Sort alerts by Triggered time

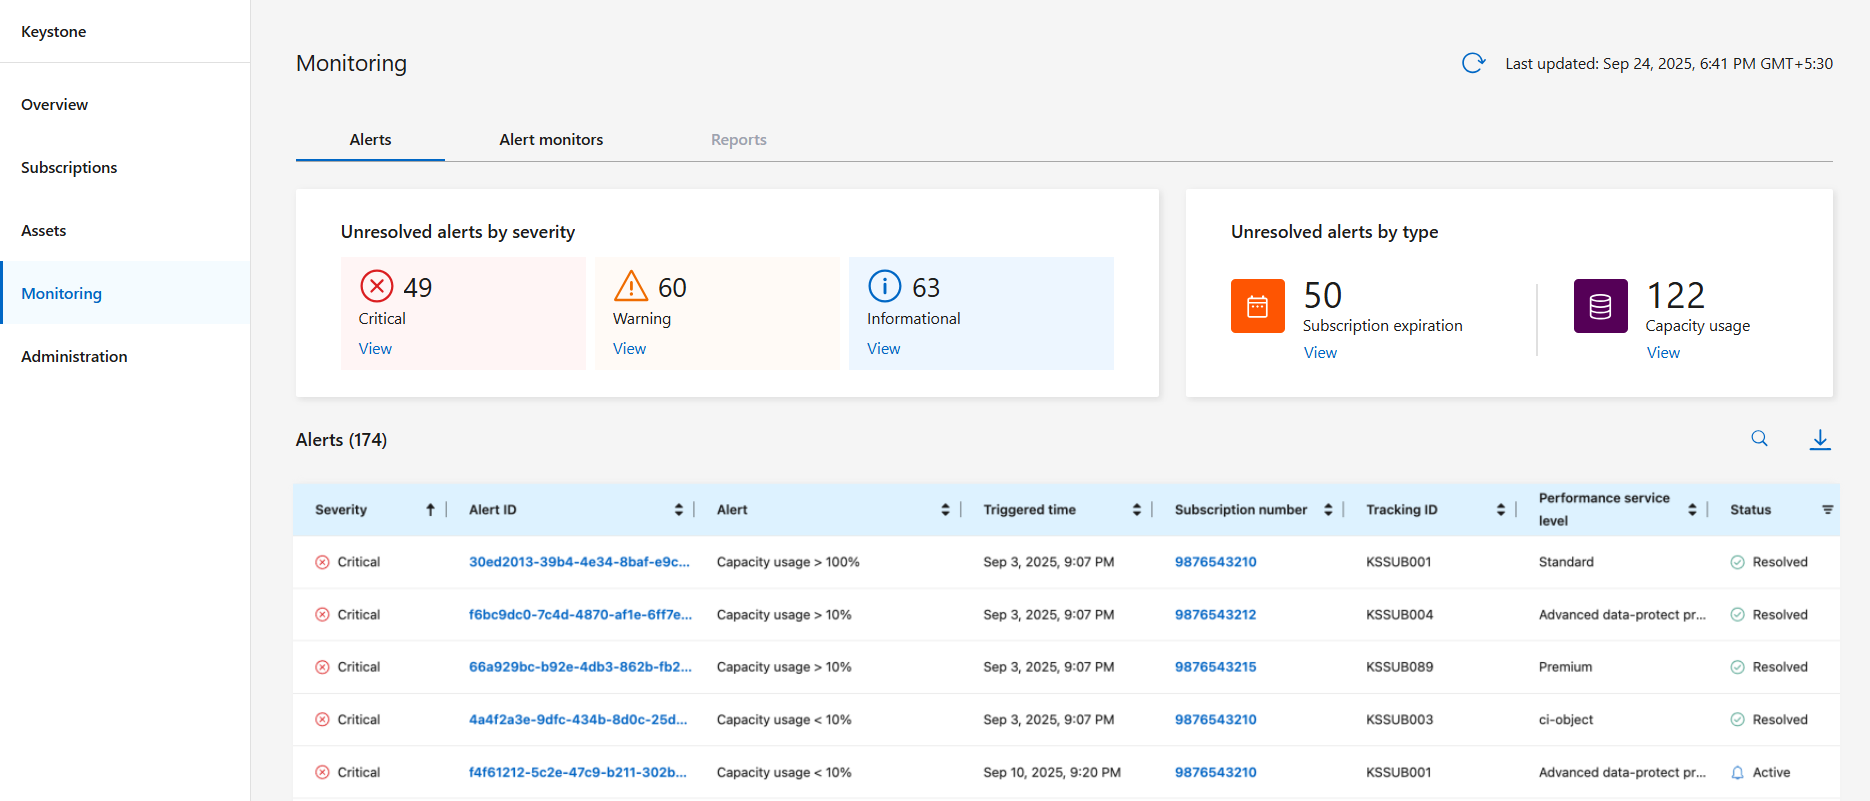1136,510
